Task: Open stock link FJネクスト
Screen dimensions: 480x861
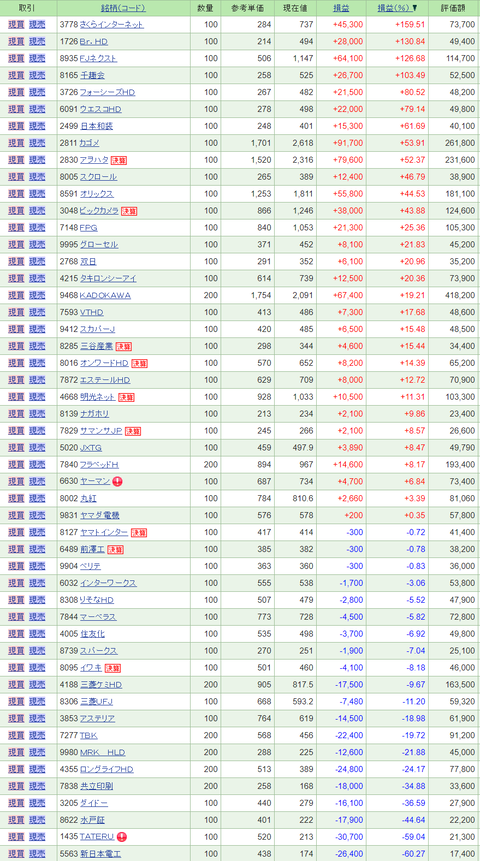Action: (x=98, y=58)
